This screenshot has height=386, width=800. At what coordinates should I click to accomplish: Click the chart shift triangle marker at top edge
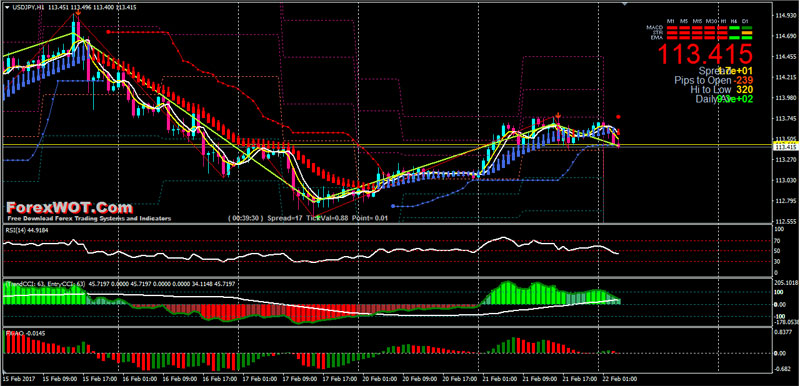tap(624, 3)
